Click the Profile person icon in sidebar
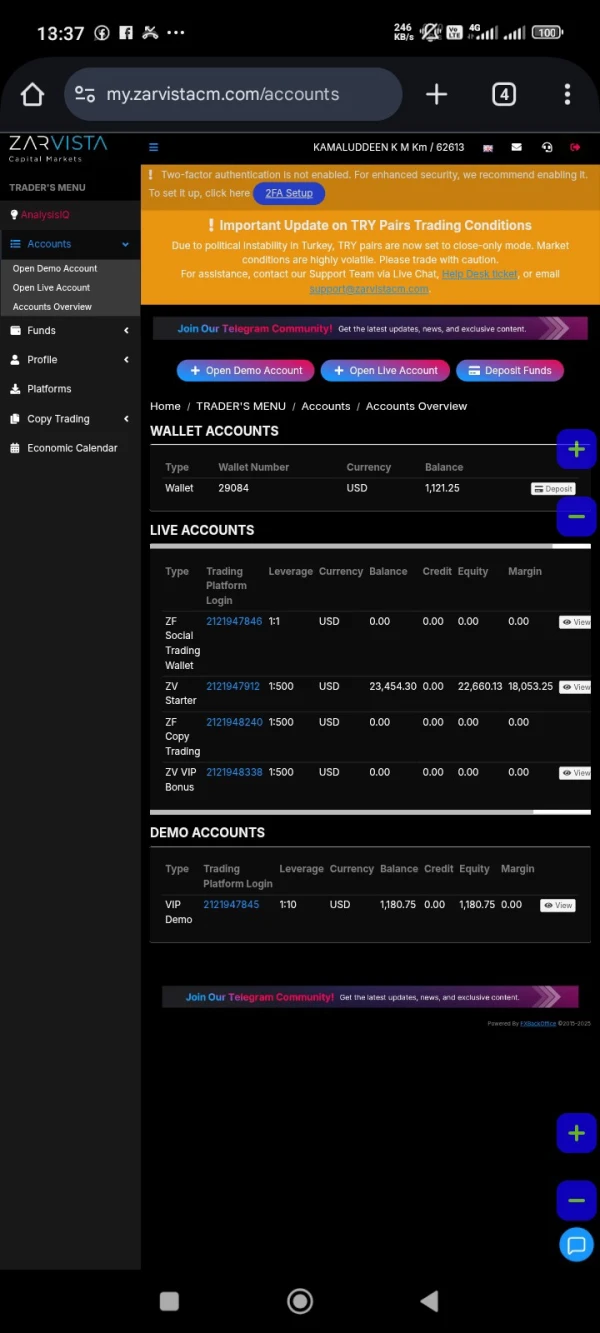Screen dimensions: 600x1333 pos(15,359)
